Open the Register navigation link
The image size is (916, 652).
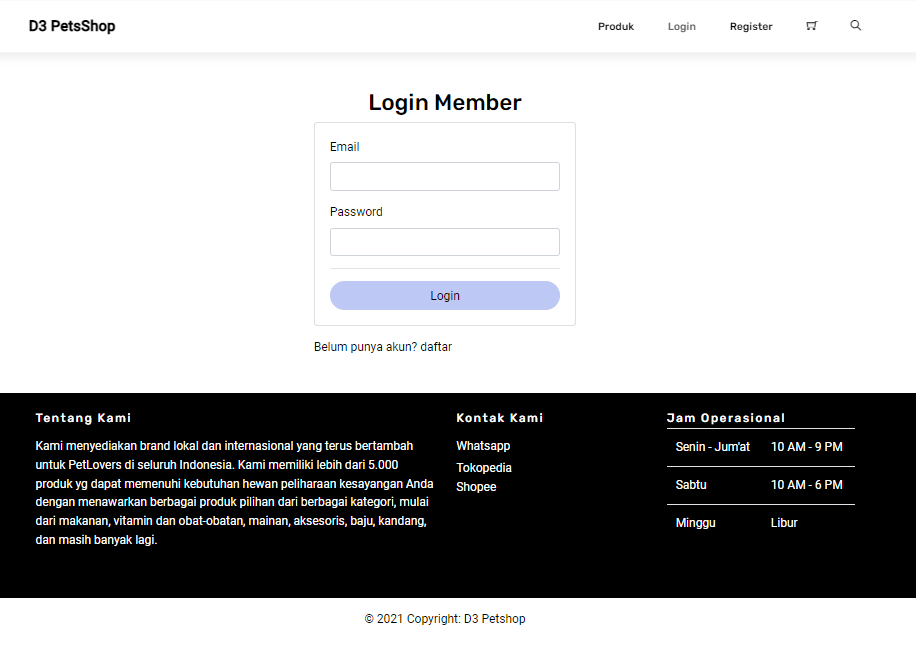click(x=751, y=26)
